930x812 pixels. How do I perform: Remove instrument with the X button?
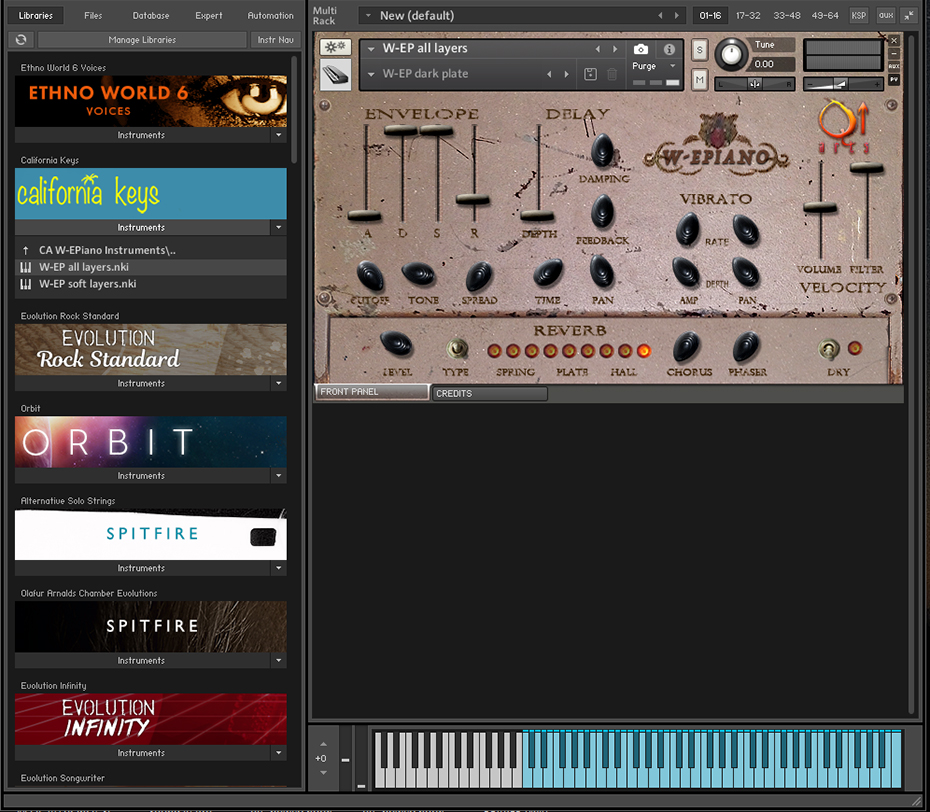(x=894, y=40)
